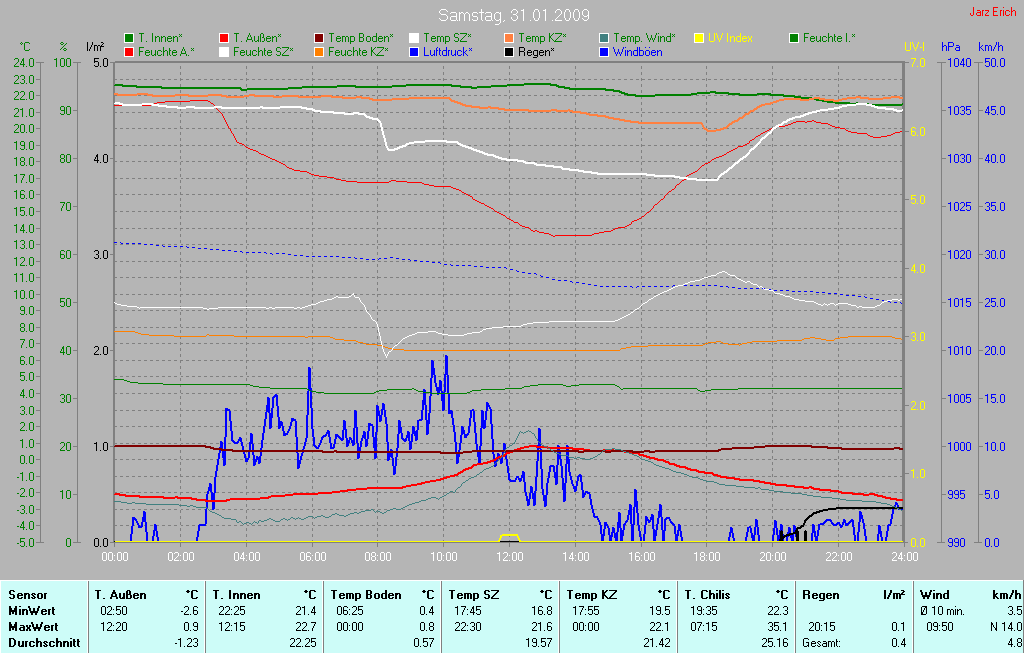The width and height of the screenshot is (1024, 653).
Task: Click the white Temp SZ legend square
Action: tap(414, 38)
